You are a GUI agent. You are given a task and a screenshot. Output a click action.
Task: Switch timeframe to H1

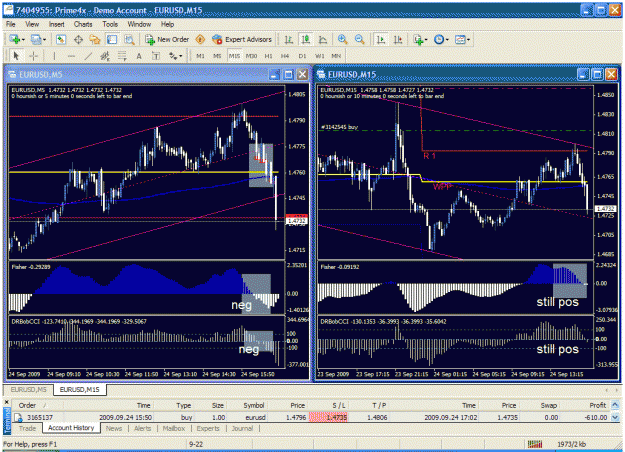point(269,56)
